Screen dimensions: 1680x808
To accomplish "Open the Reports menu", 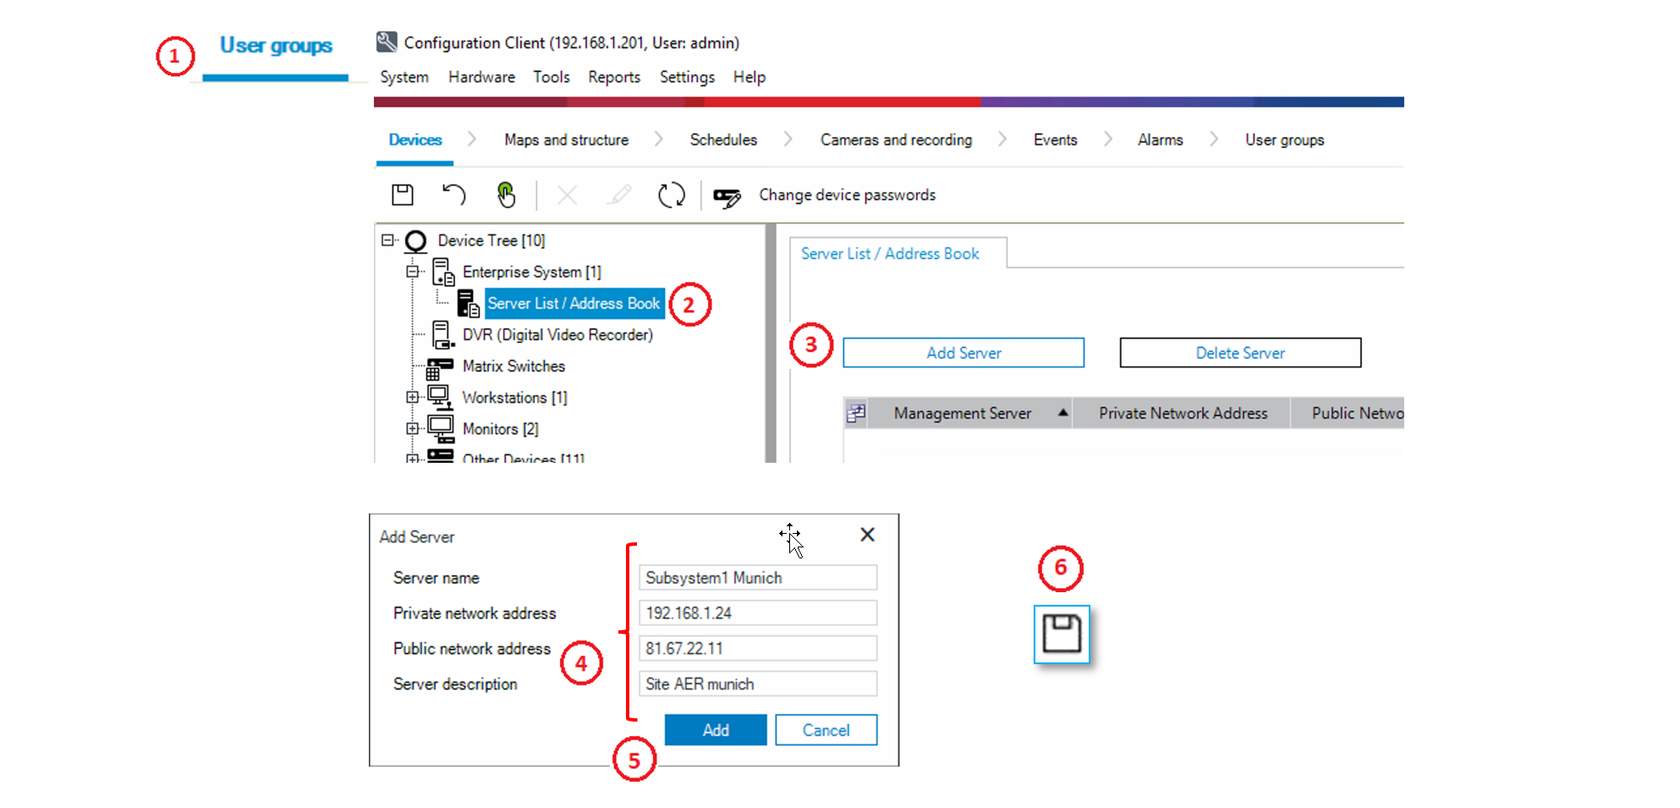I will tap(613, 77).
